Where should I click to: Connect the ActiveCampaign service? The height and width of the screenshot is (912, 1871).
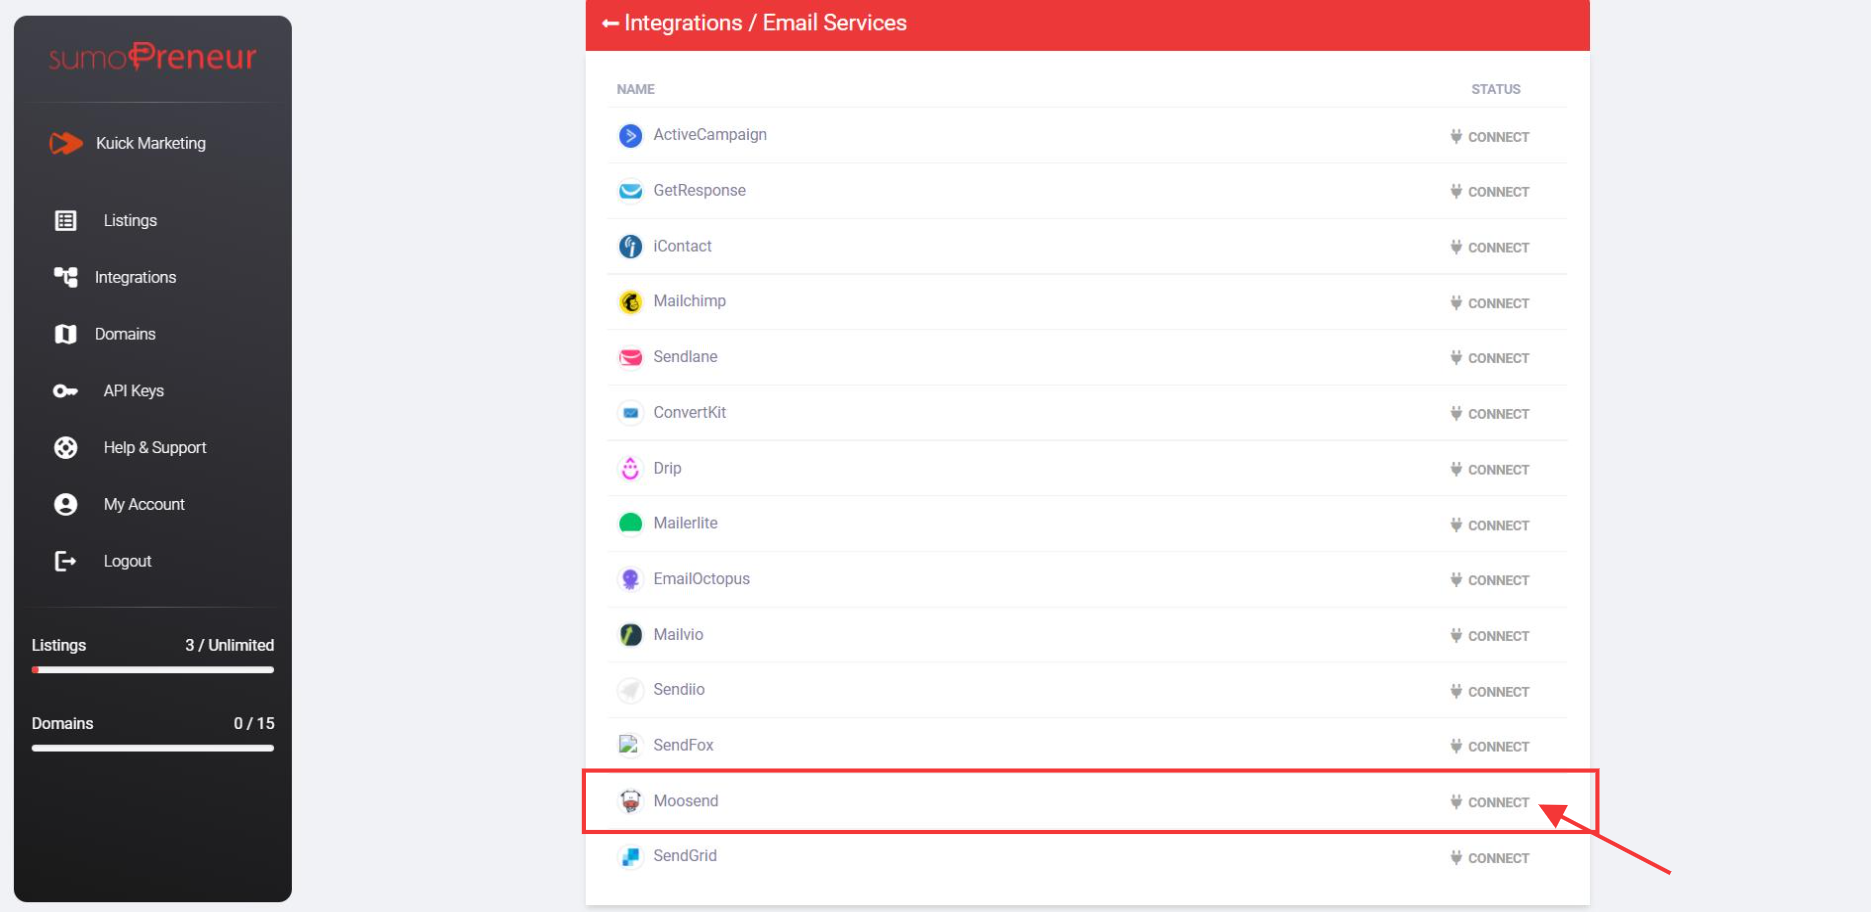coord(1490,137)
